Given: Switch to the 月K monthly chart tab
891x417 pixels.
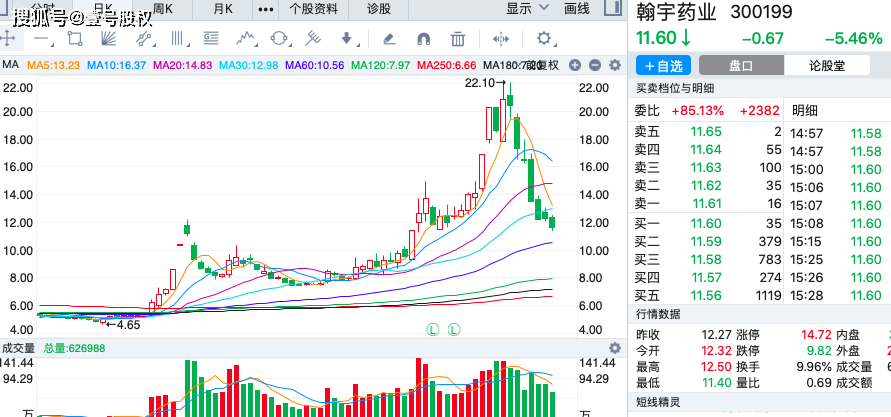Looking at the screenshot, I should point(223,9).
